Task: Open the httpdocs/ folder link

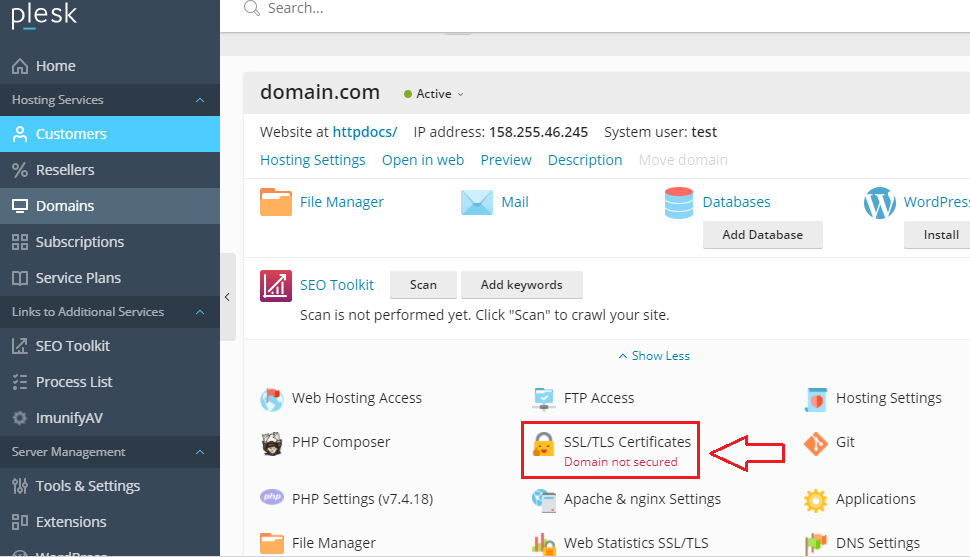Action: (365, 132)
